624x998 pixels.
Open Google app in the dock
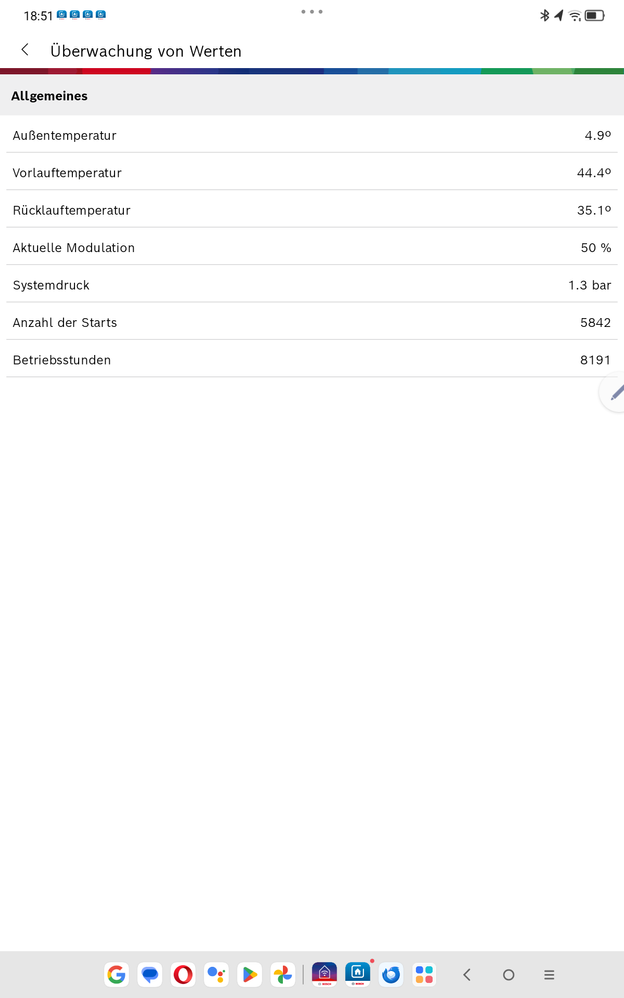[x=117, y=974]
